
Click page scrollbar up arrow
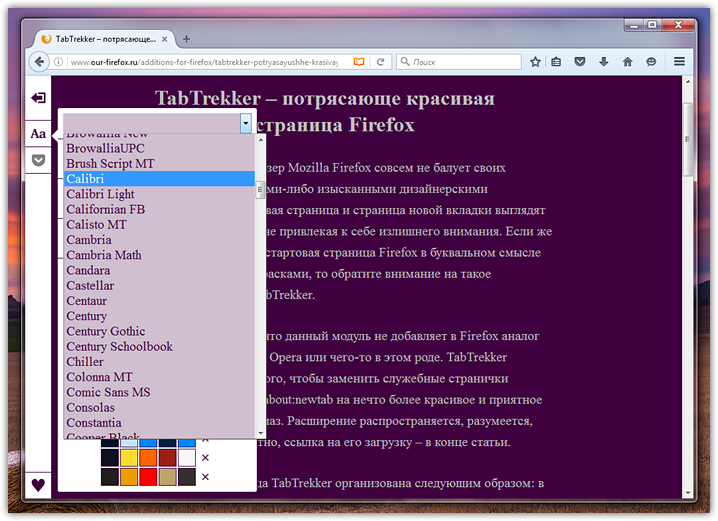pos(687,82)
